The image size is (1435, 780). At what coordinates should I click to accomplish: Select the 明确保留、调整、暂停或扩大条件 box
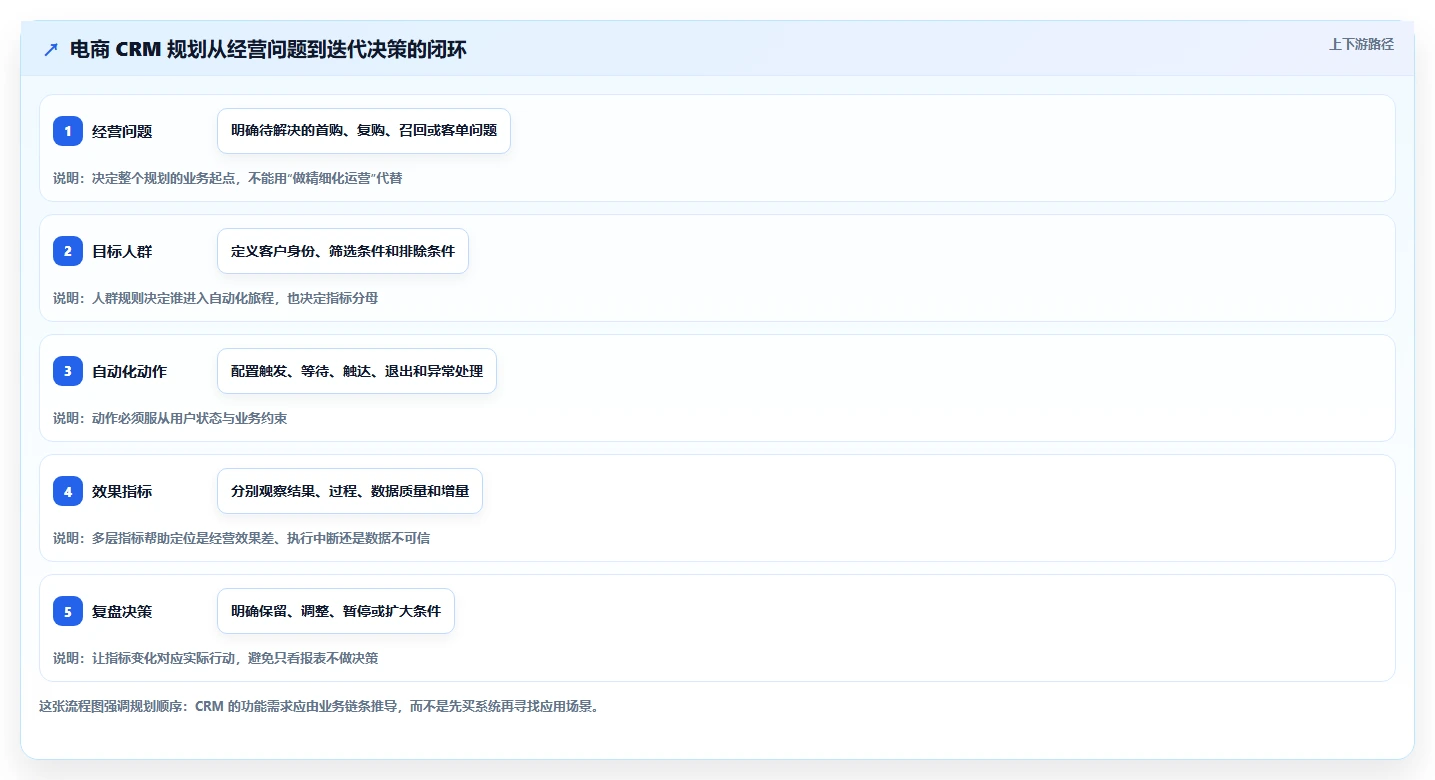pyautogui.click(x=336, y=611)
